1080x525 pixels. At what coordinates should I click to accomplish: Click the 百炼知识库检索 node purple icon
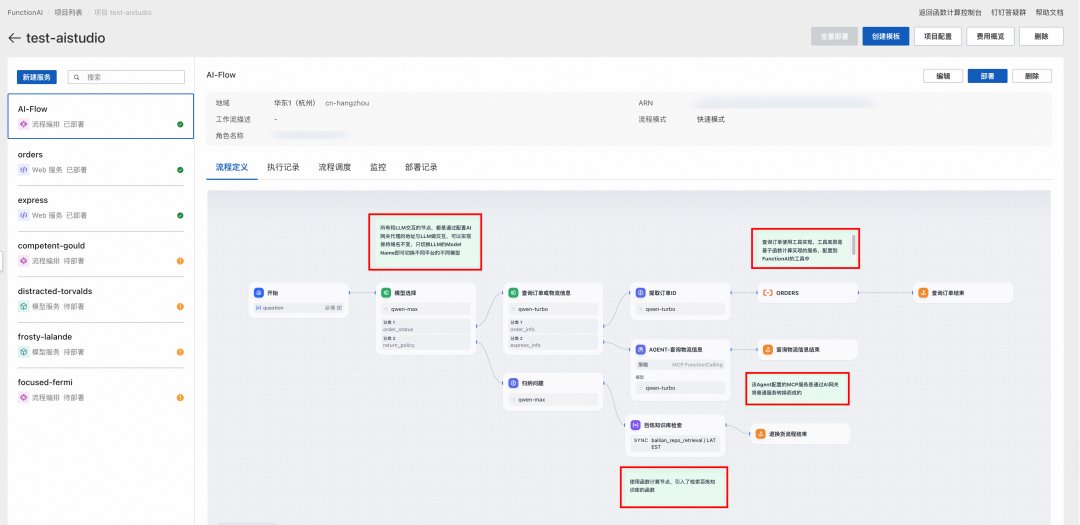point(635,425)
